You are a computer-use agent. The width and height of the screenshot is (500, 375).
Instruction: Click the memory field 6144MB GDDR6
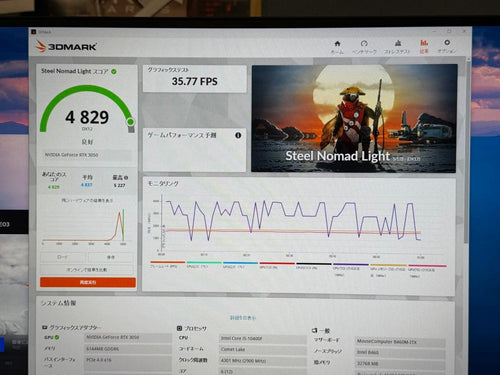[128, 349]
